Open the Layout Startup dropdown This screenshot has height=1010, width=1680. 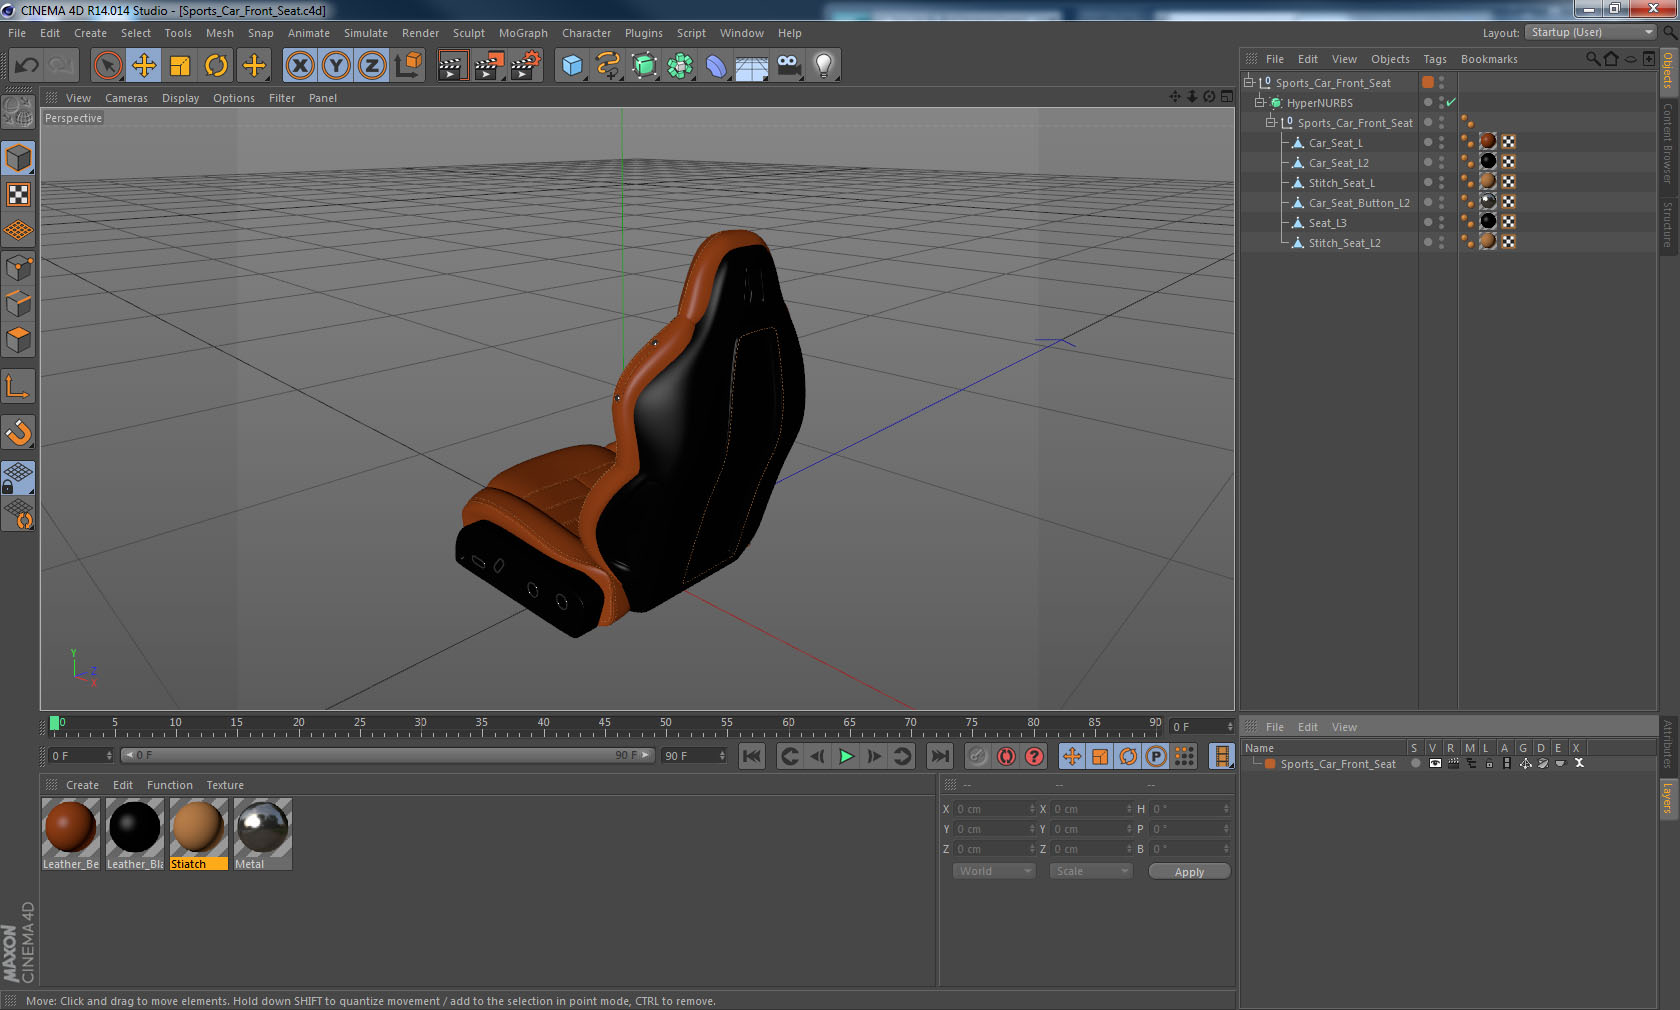[x=1591, y=32]
